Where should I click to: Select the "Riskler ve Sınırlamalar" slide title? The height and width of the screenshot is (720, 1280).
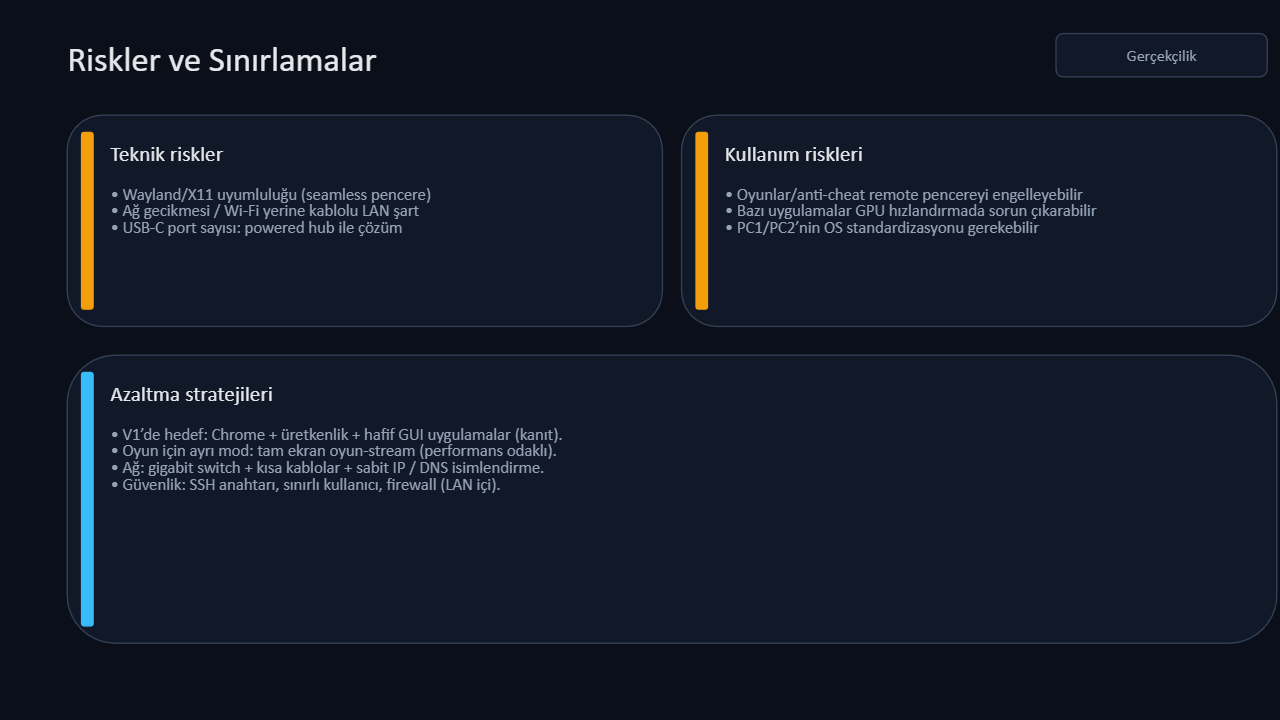[222, 60]
